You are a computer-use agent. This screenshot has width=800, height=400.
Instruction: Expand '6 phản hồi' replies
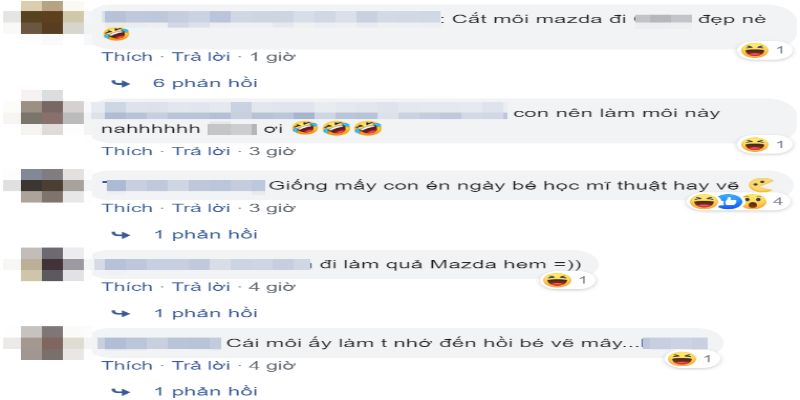pos(205,83)
